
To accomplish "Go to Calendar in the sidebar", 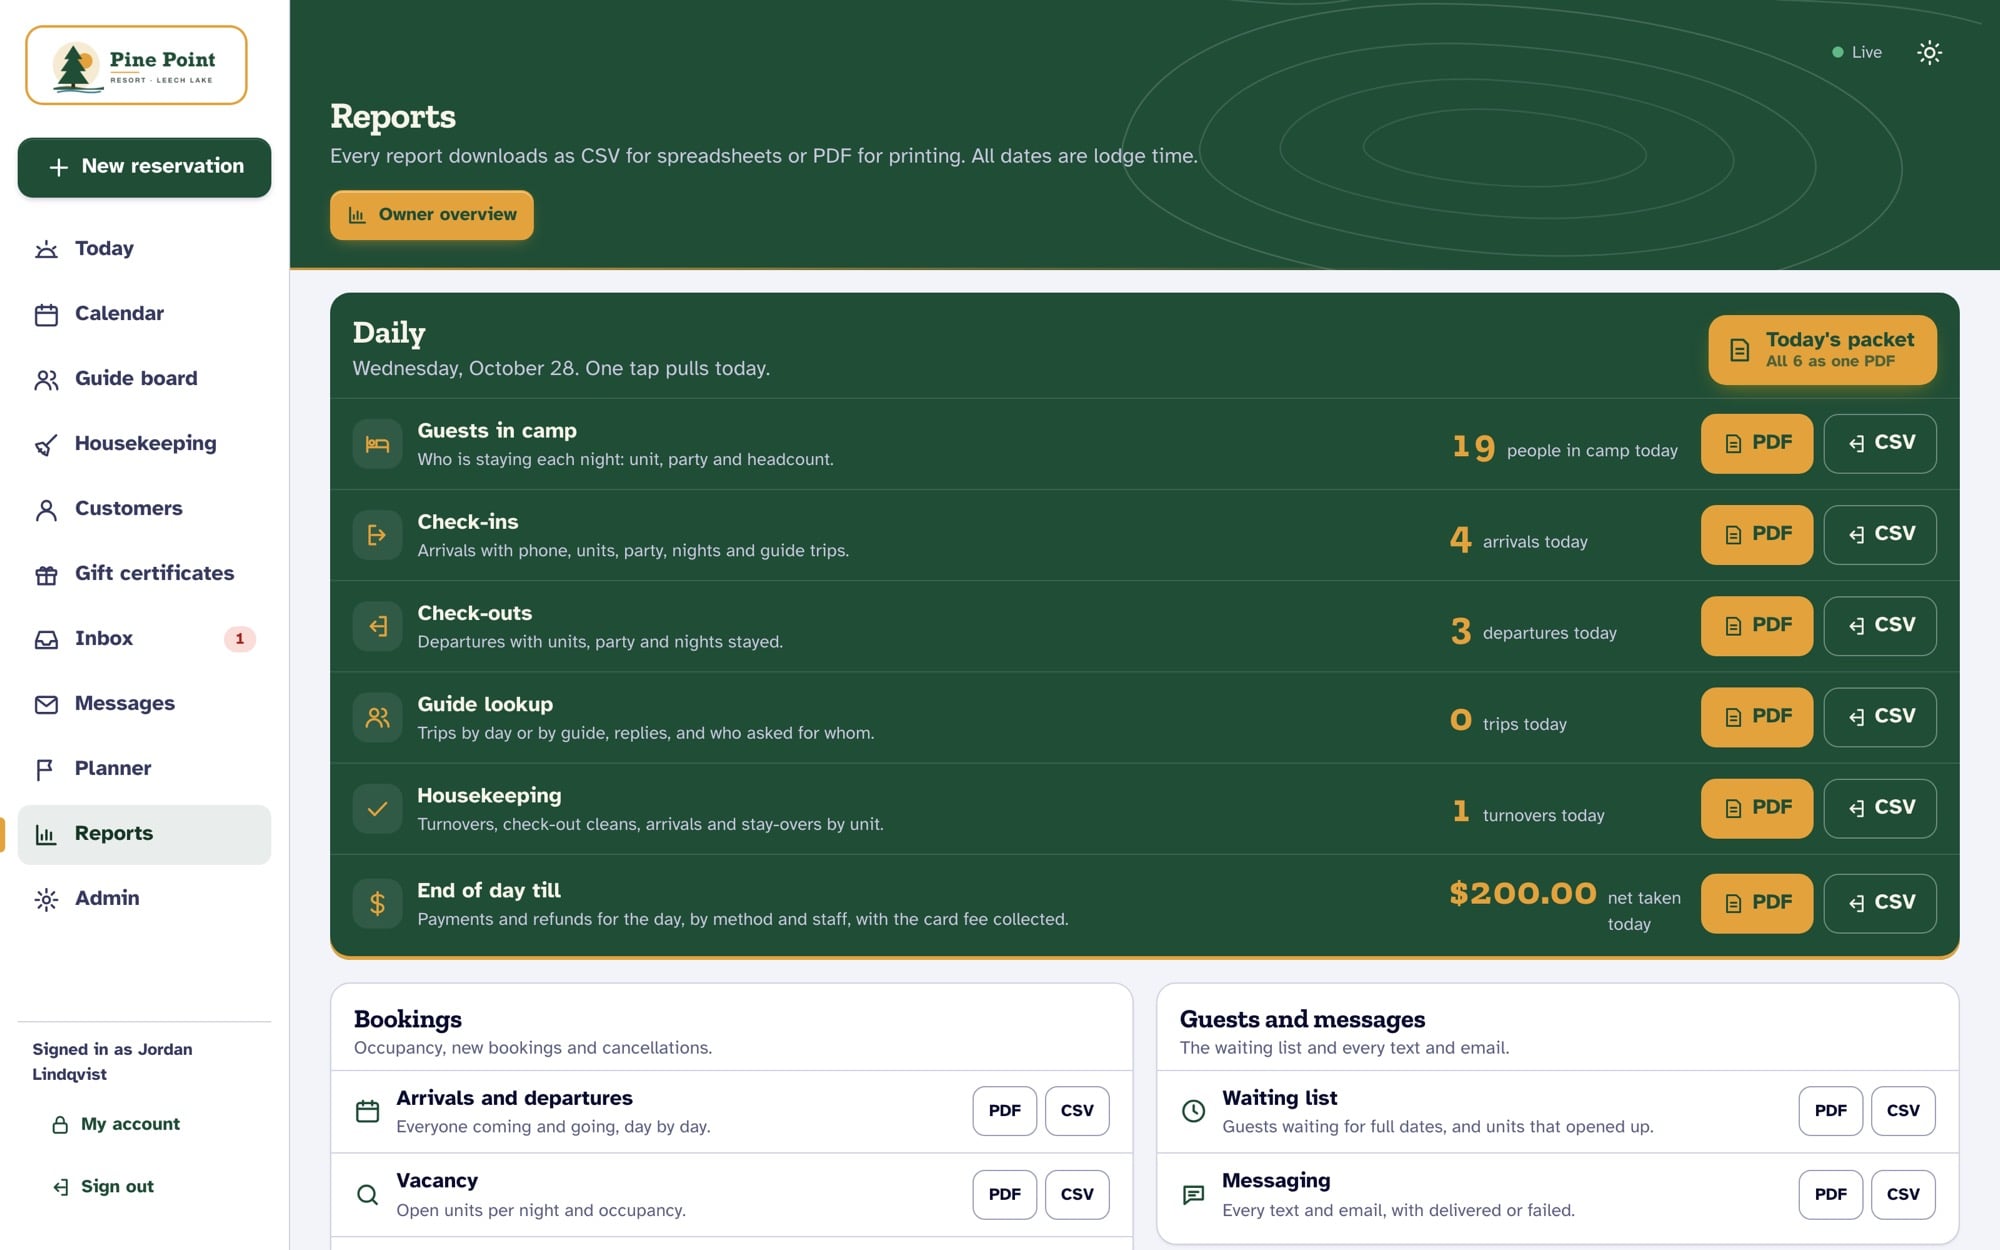I will coord(144,313).
